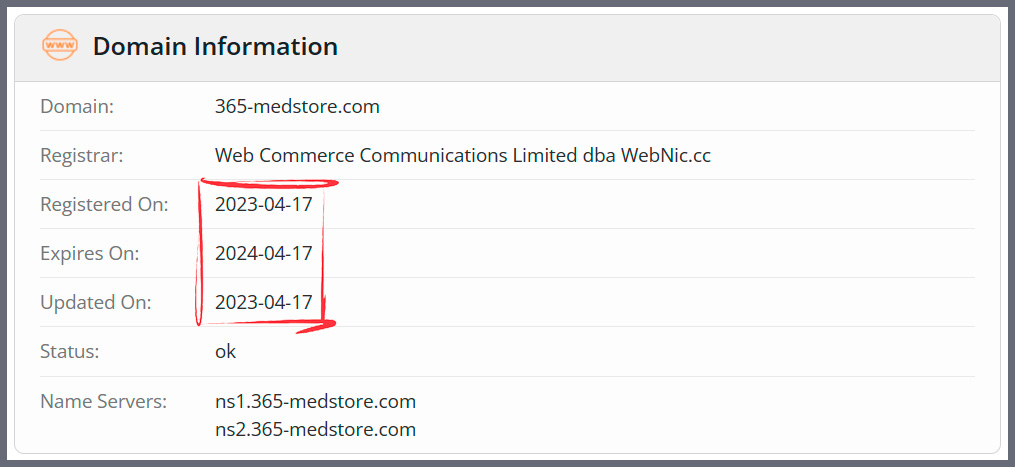Viewport: 1015px width, 467px height.
Task: Click the Registered On: label
Action: [104, 205]
